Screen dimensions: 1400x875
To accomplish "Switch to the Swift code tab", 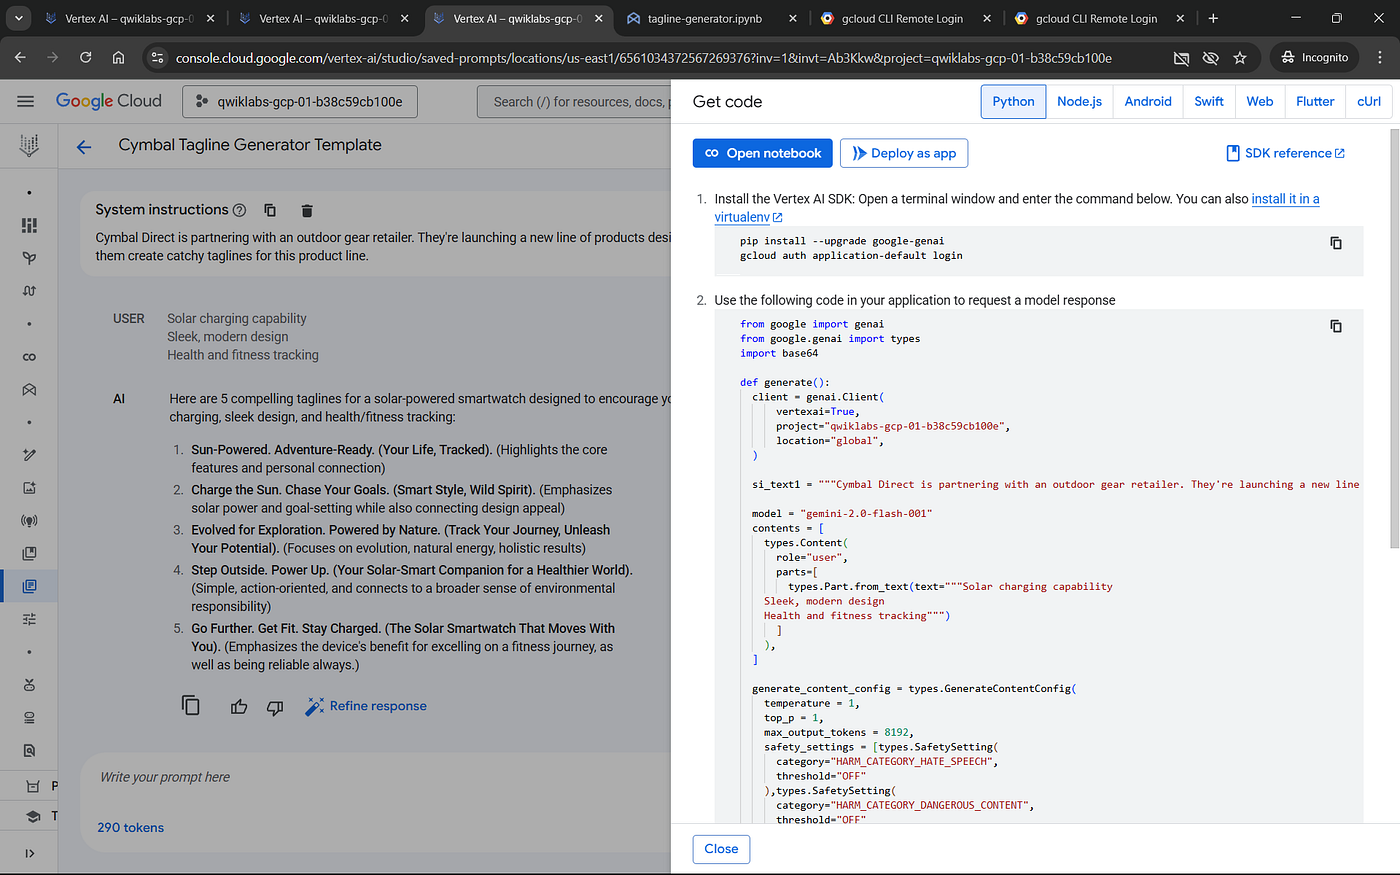I will (x=1209, y=101).
